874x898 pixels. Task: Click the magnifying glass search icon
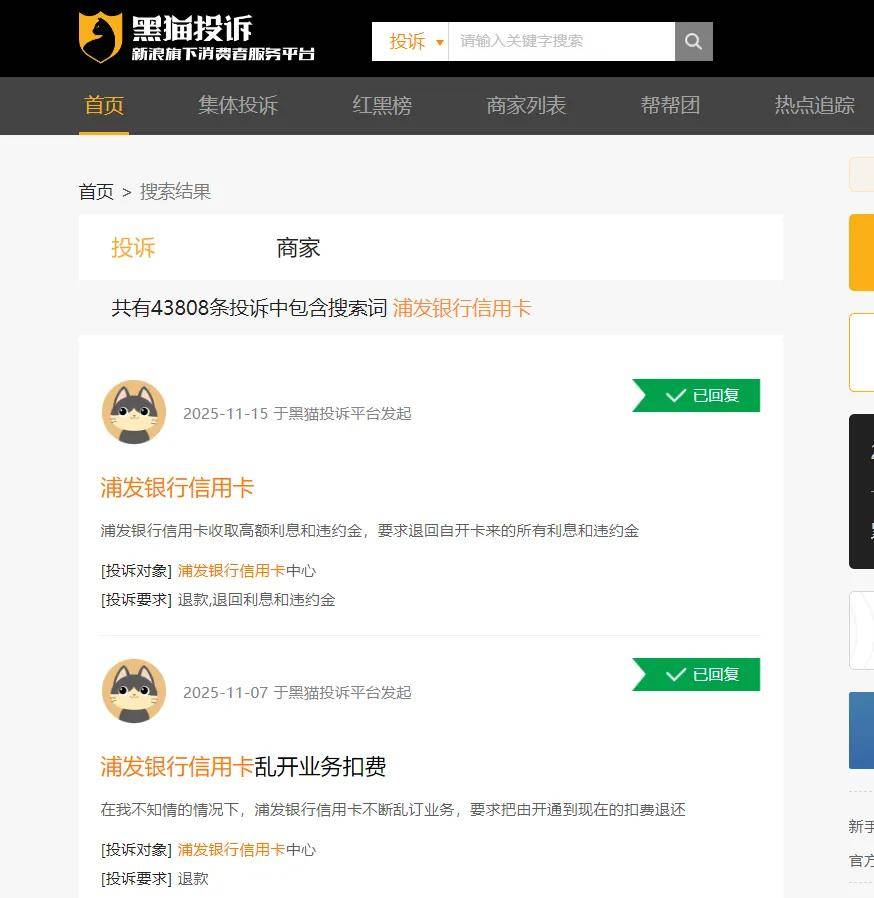(x=693, y=41)
